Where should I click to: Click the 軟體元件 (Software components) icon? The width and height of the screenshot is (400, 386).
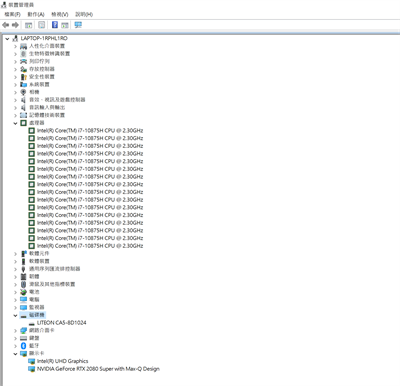[x=23, y=254]
